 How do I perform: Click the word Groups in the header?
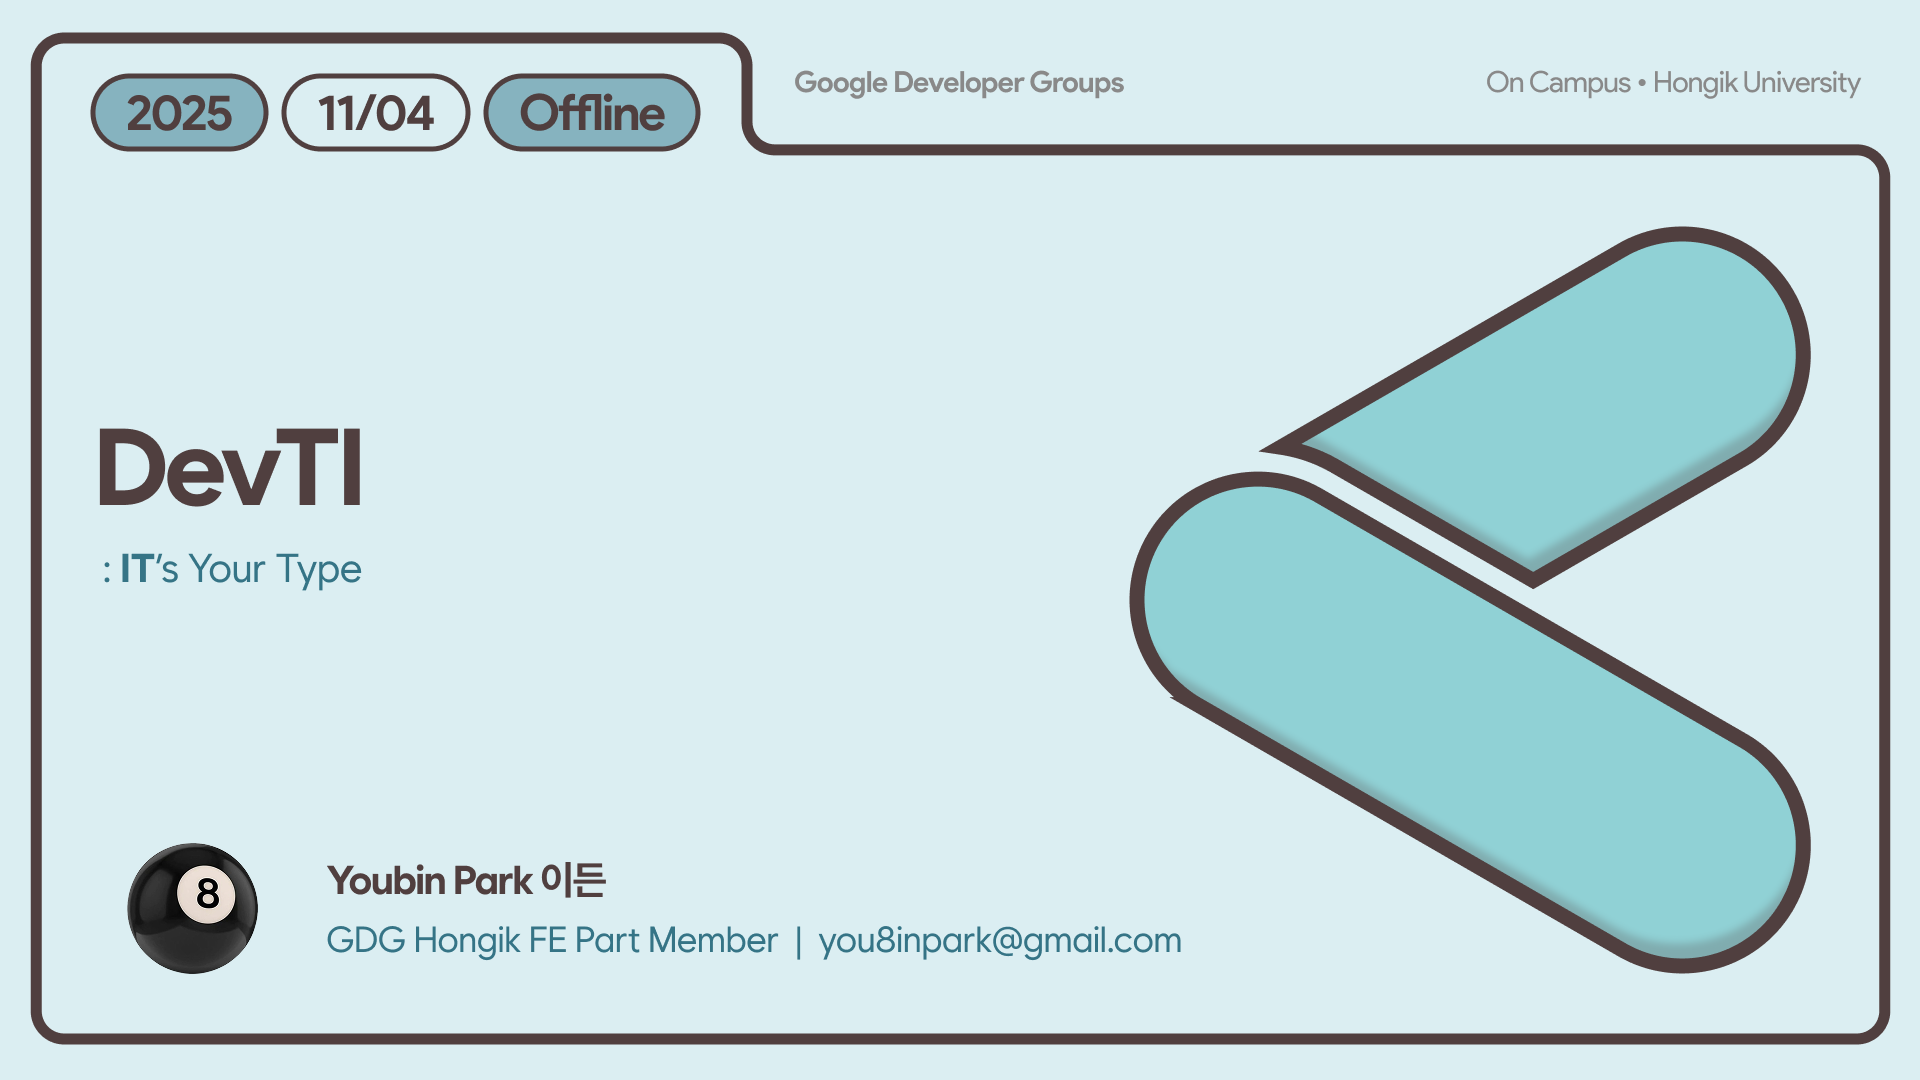pyautogui.click(x=1076, y=83)
